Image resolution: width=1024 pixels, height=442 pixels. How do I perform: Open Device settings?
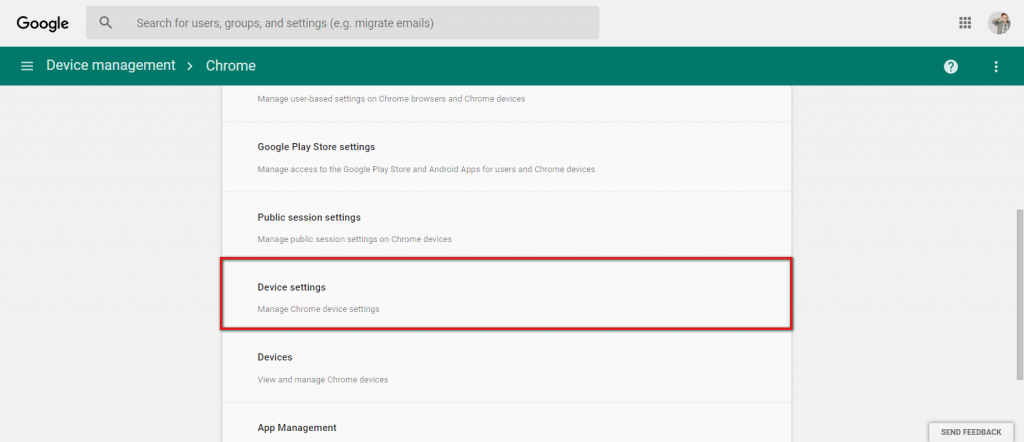506,293
